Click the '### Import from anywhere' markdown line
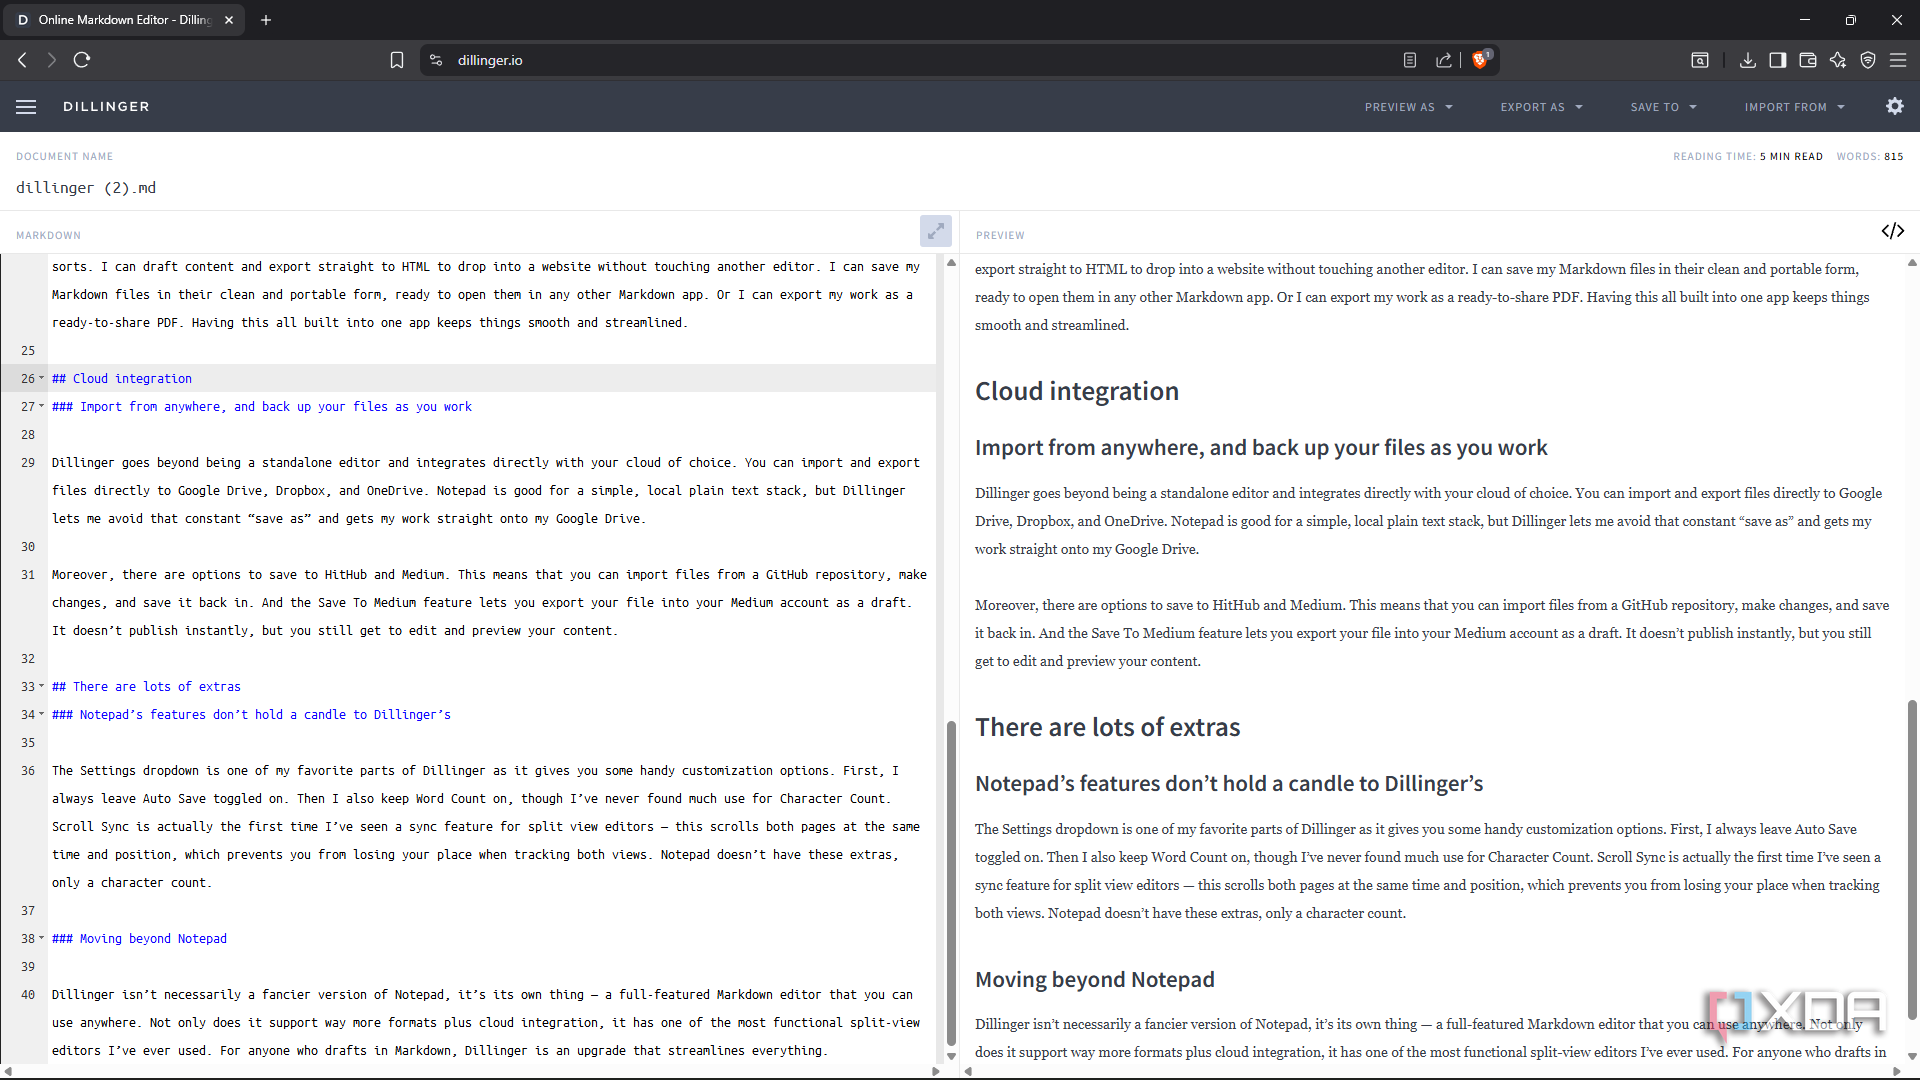 pyautogui.click(x=262, y=407)
